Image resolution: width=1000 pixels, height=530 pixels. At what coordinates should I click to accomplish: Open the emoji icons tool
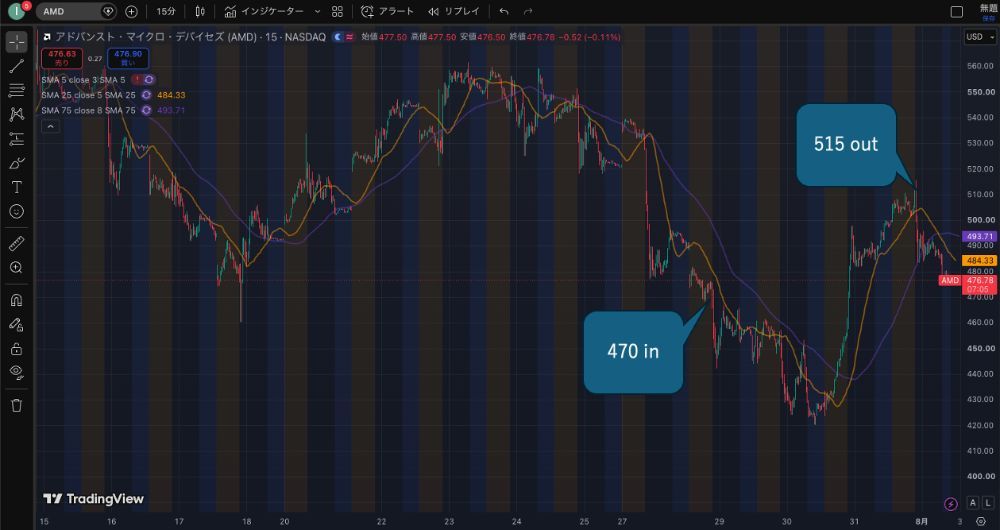17,211
